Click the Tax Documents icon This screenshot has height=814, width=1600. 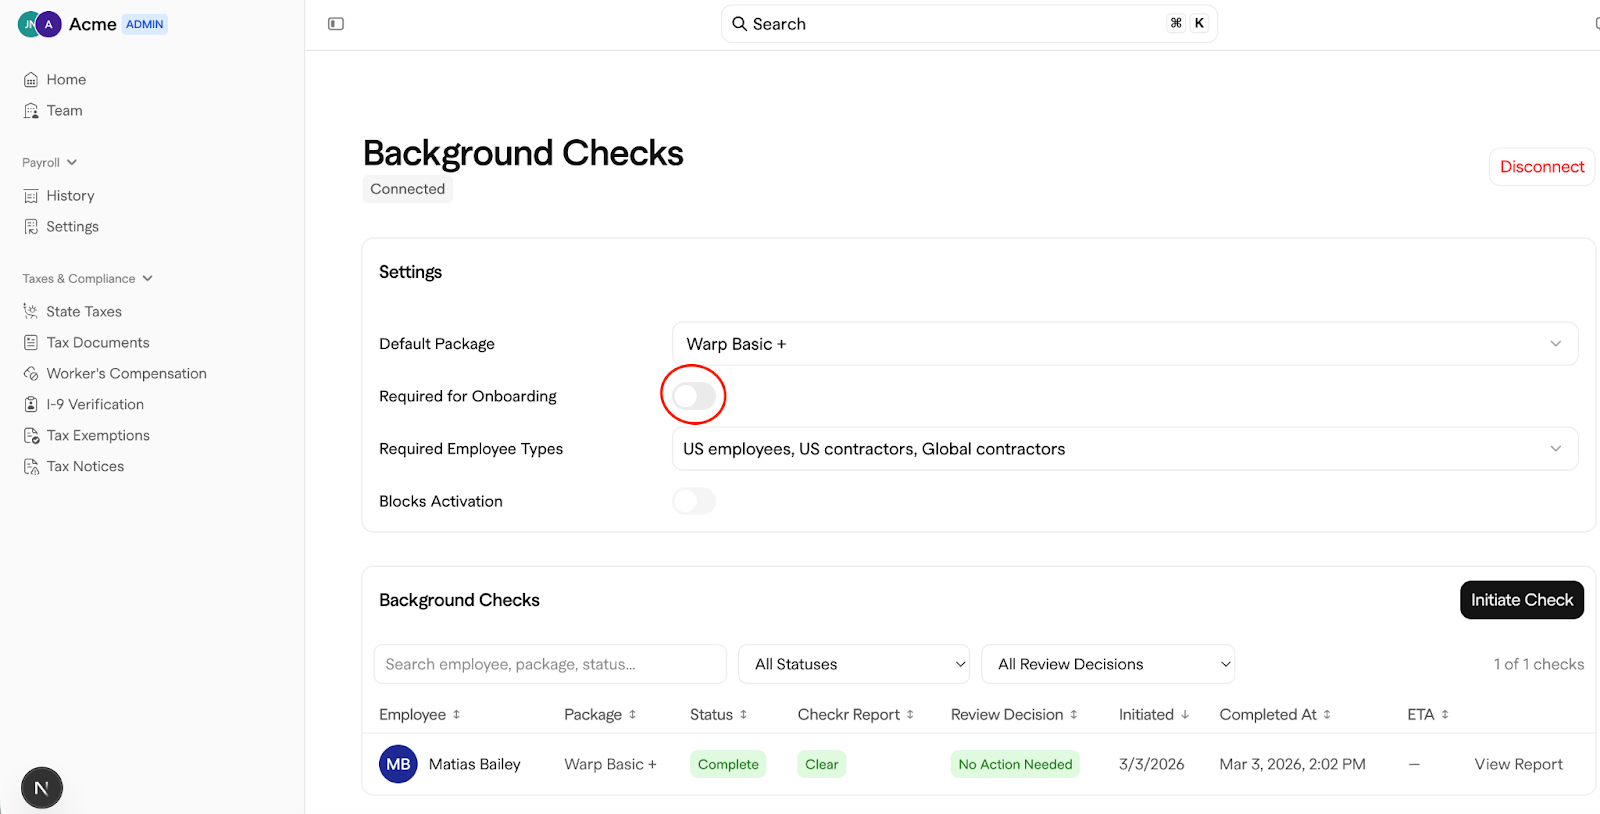[x=31, y=343]
